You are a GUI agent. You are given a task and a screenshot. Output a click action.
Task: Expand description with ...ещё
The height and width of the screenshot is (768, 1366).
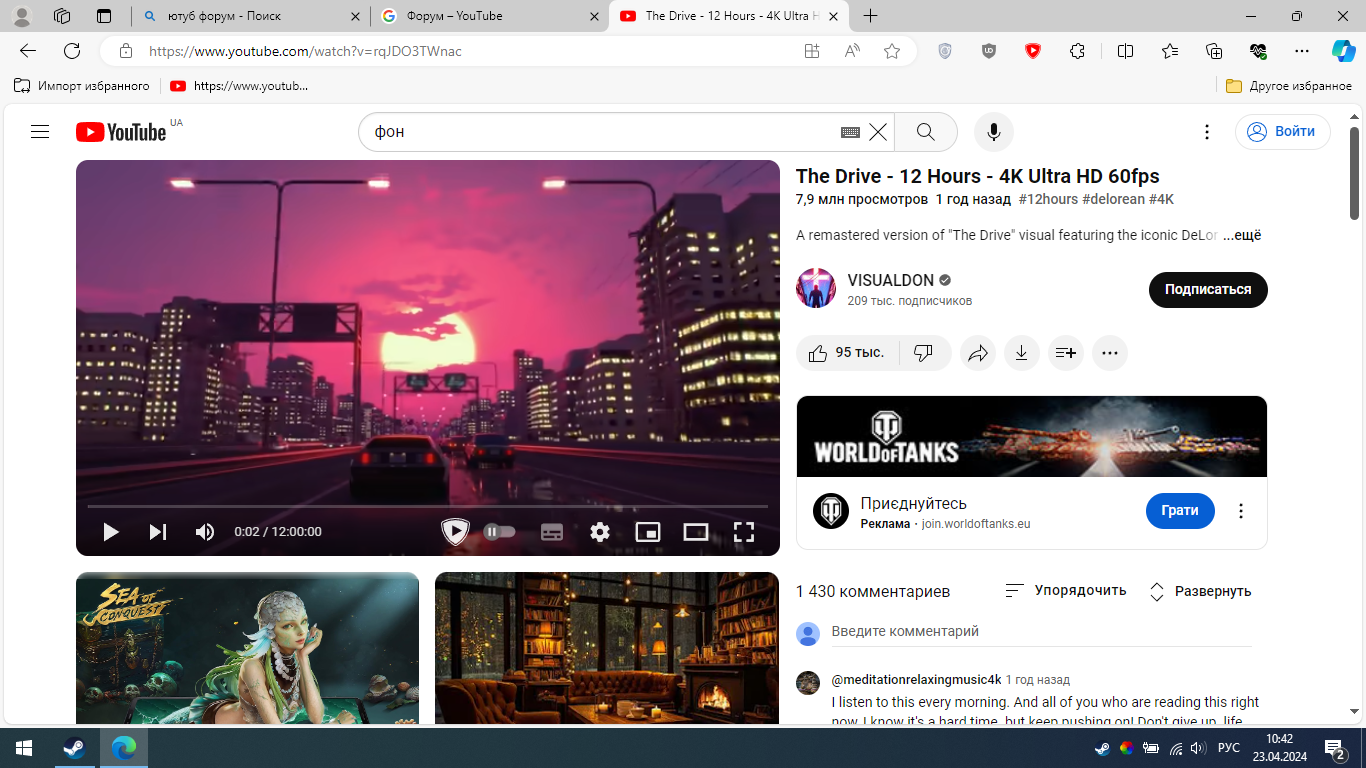point(1242,235)
